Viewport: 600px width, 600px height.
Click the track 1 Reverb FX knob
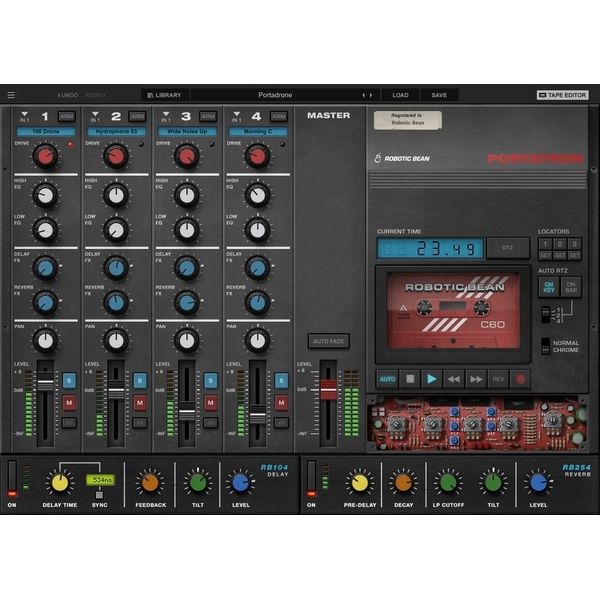(x=46, y=303)
